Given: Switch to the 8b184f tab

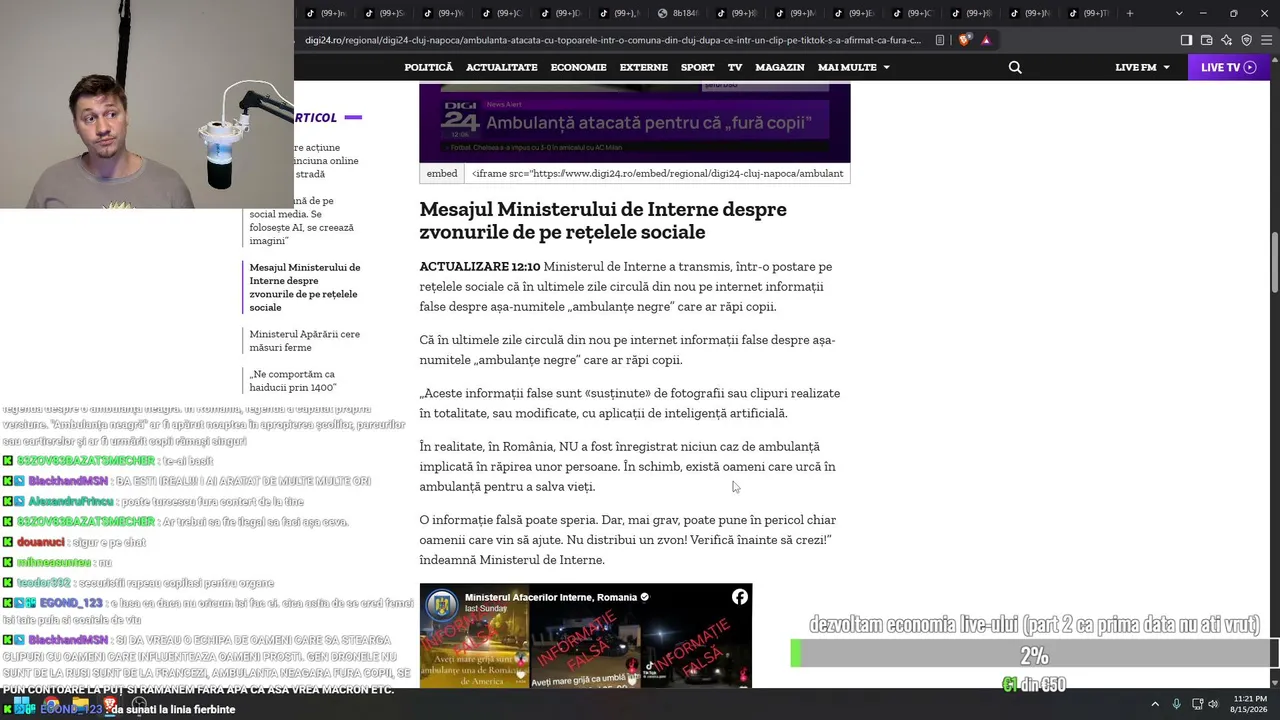Looking at the screenshot, I should [680, 13].
